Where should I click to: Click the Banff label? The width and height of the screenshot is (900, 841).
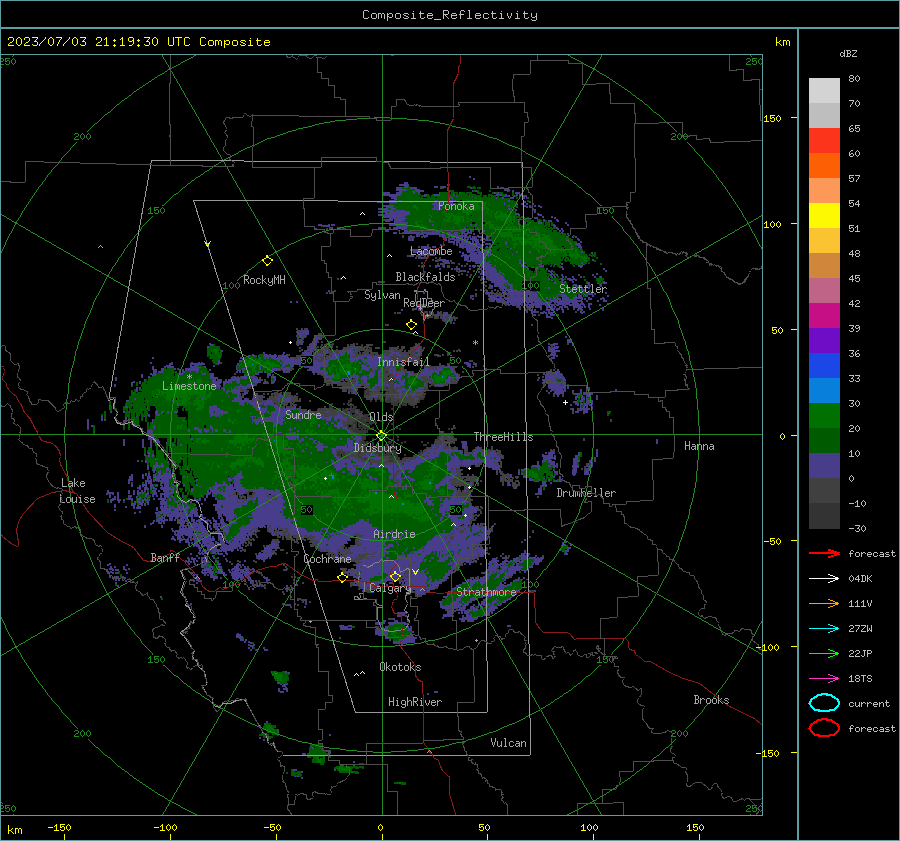coord(165,558)
